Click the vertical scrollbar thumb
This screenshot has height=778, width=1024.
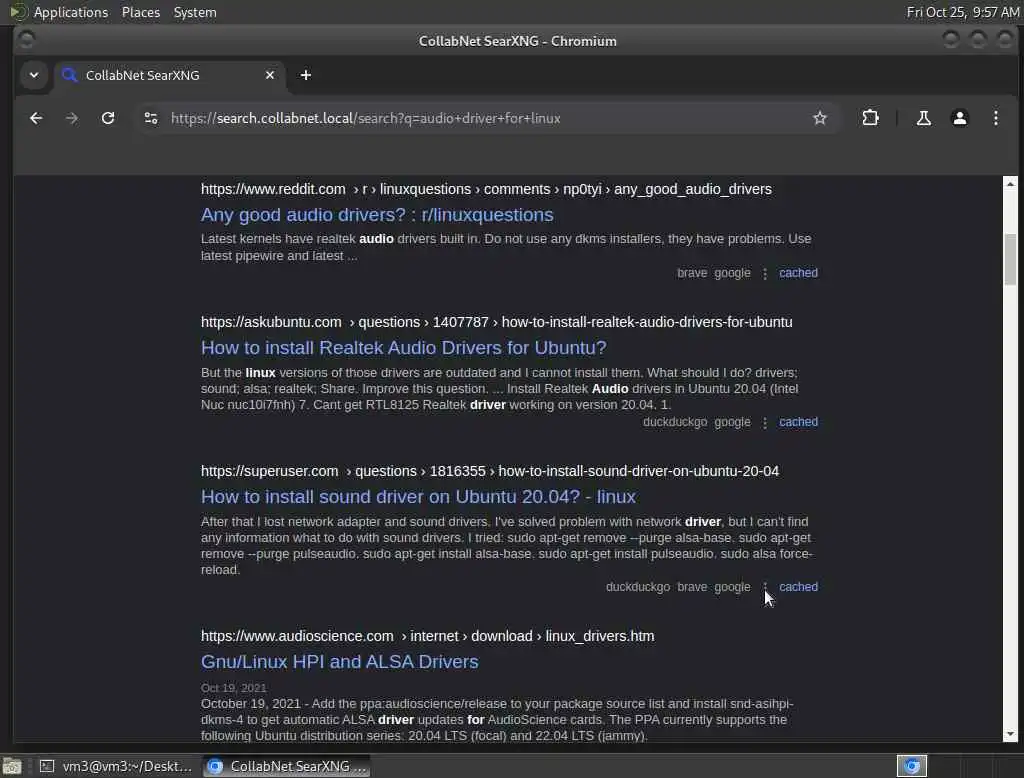coord(1010,259)
